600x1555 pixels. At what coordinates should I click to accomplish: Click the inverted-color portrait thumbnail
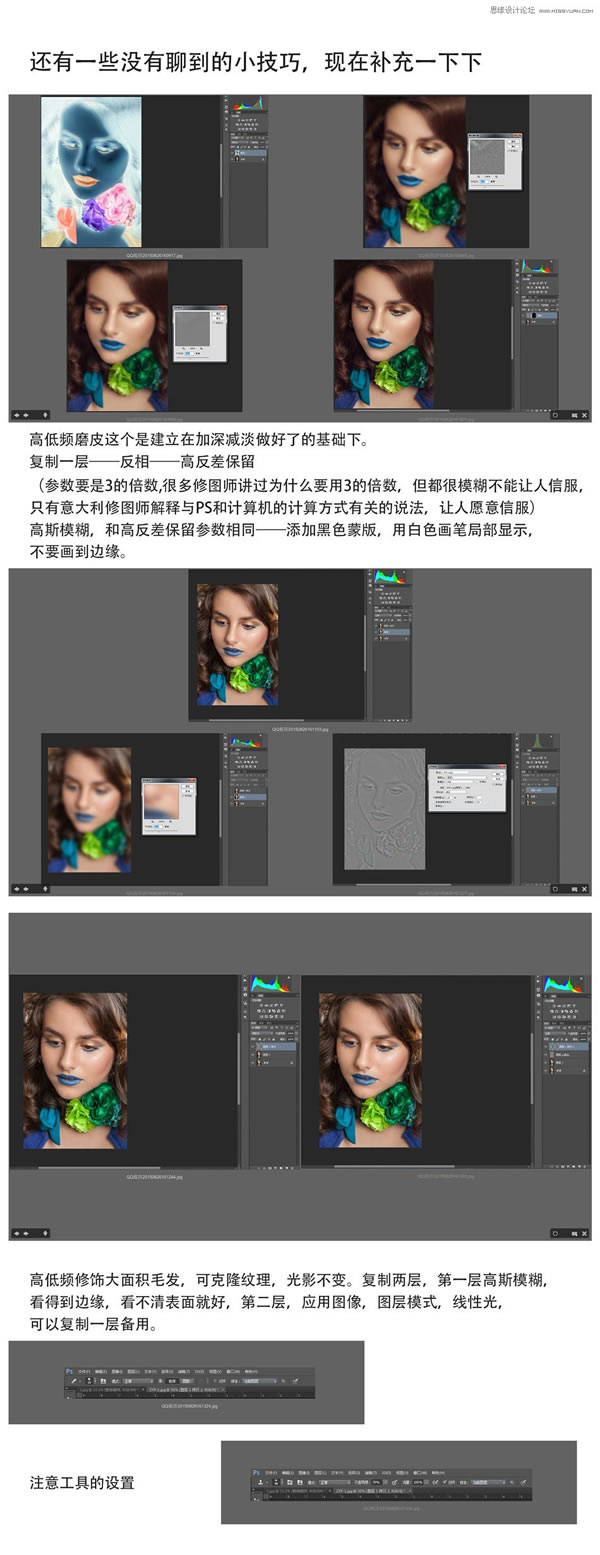coord(91,171)
